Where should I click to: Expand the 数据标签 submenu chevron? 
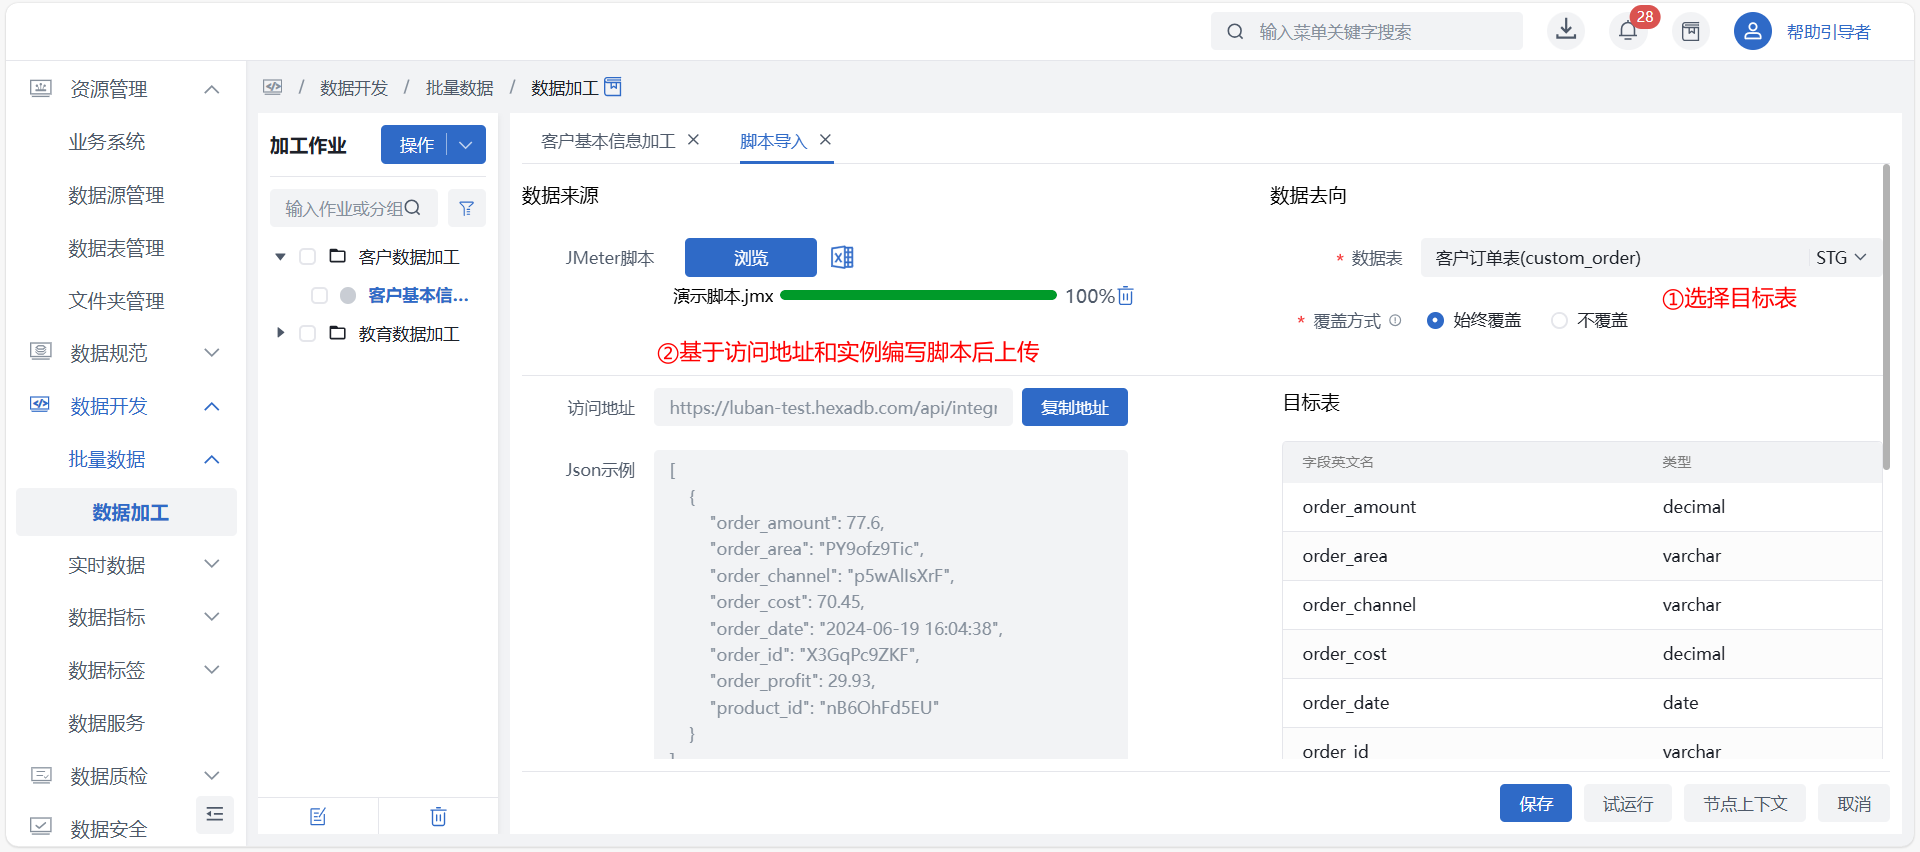212,670
